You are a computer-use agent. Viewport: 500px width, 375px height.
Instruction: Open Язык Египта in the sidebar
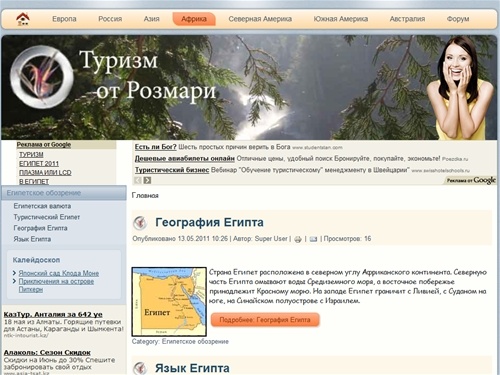pos(32,239)
